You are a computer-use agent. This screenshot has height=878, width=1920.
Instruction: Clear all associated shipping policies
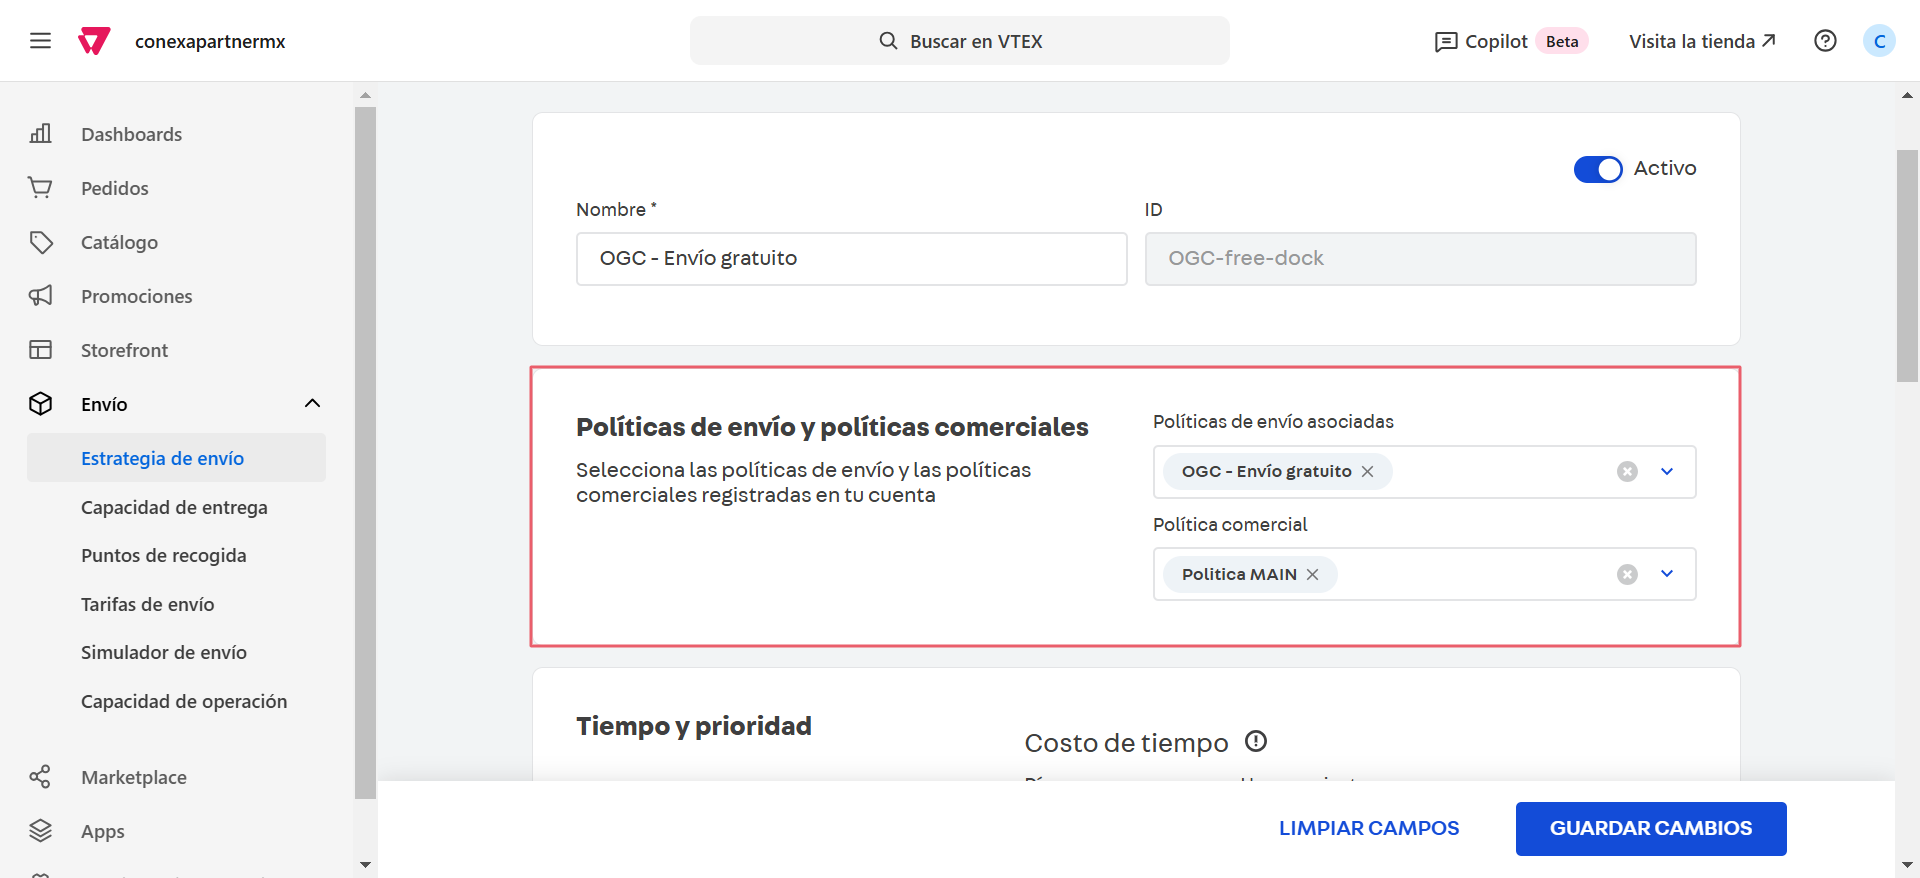click(1627, 471)
